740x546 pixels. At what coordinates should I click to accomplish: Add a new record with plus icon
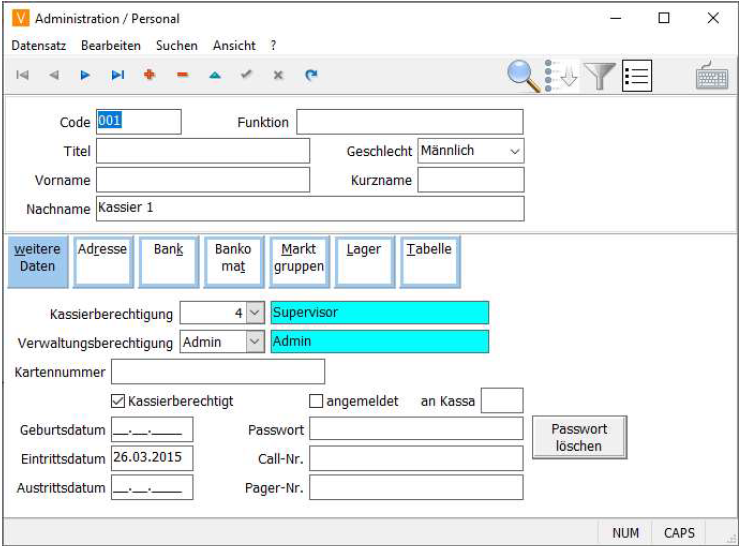[150, 75]
